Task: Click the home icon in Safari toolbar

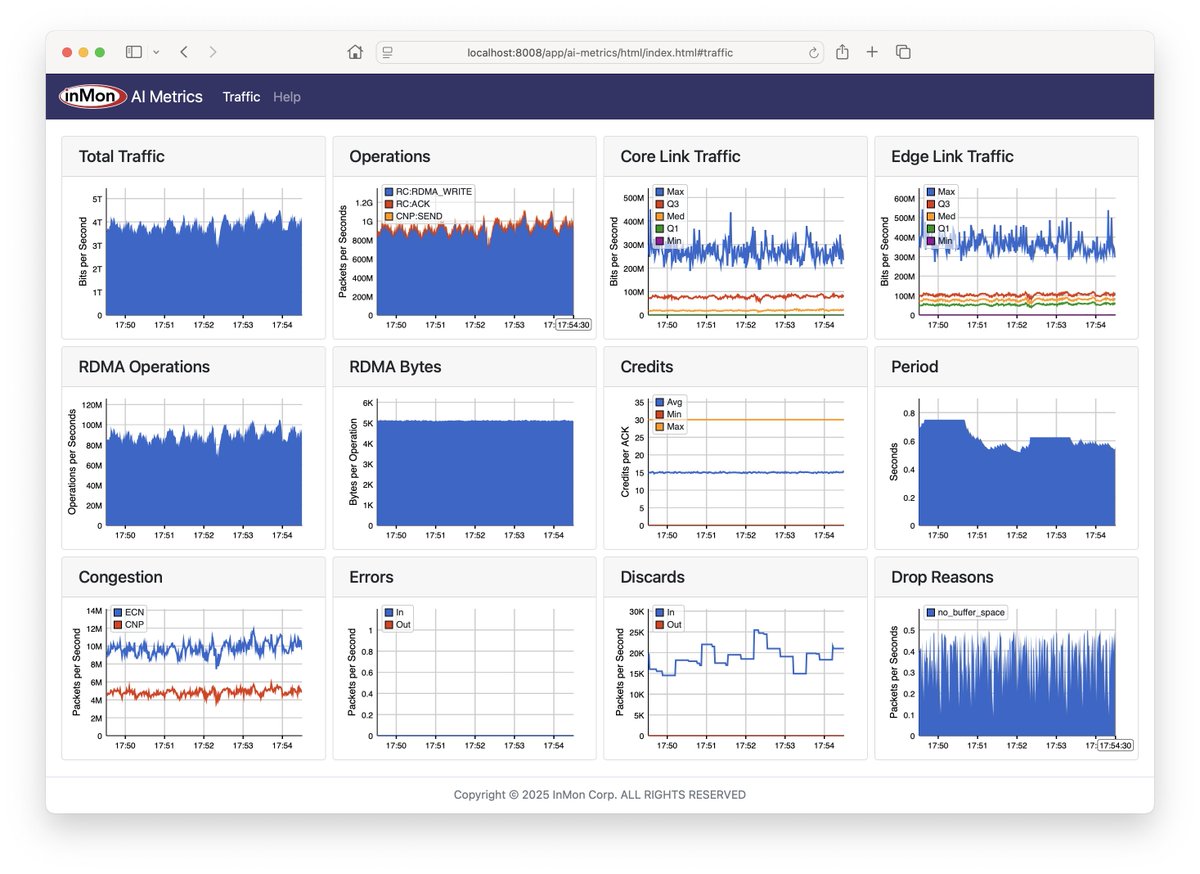Action: point(355,52)
